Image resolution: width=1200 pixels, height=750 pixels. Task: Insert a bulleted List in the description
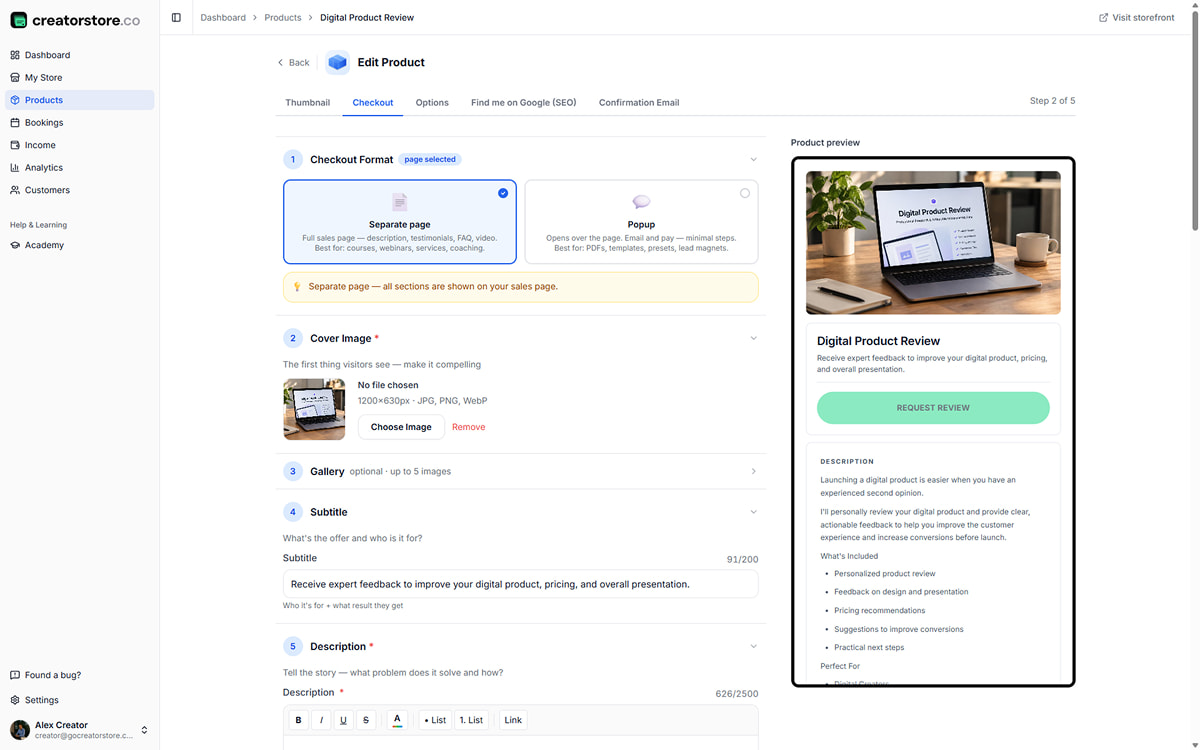pos(434,720)
